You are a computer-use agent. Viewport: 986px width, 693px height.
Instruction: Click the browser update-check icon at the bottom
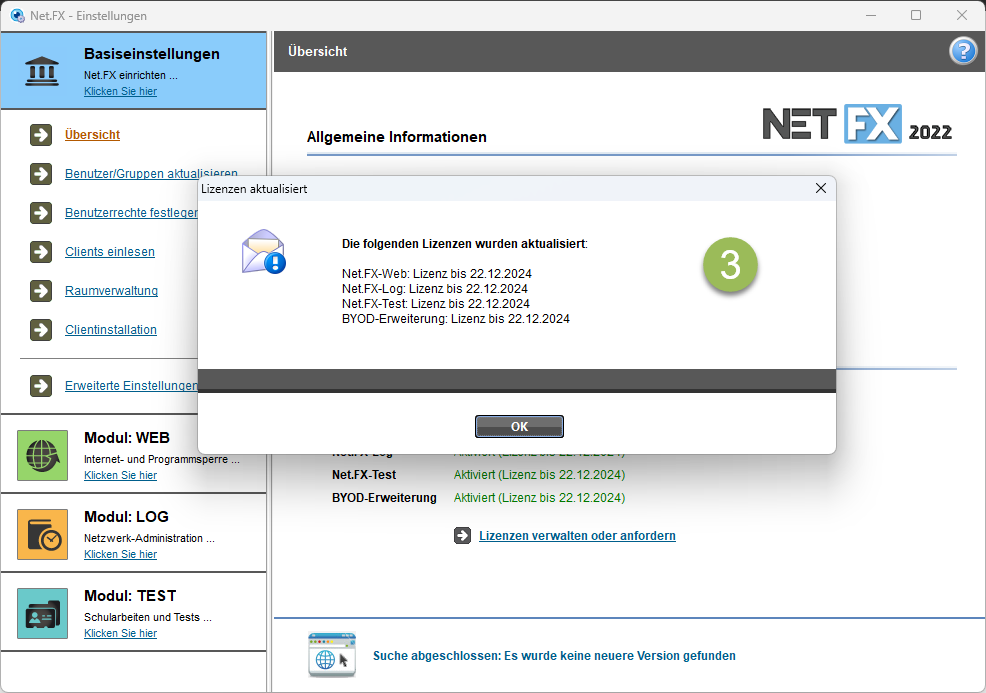[332, 655]
